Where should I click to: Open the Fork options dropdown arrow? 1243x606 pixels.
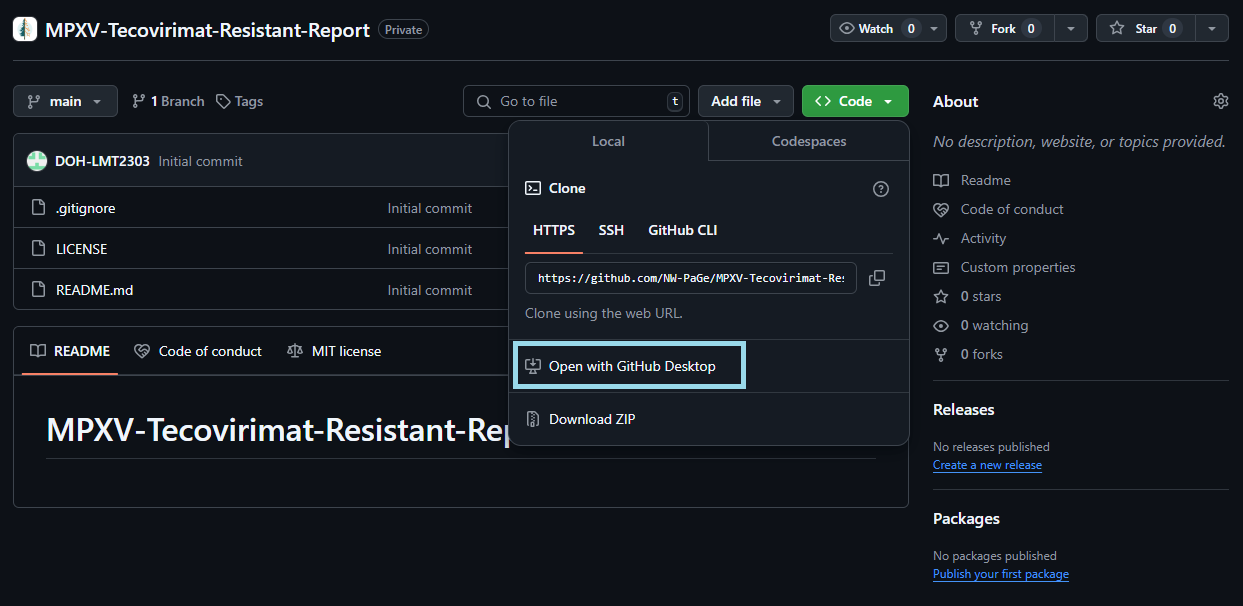pyautogui.click(x=1069, y=28)
